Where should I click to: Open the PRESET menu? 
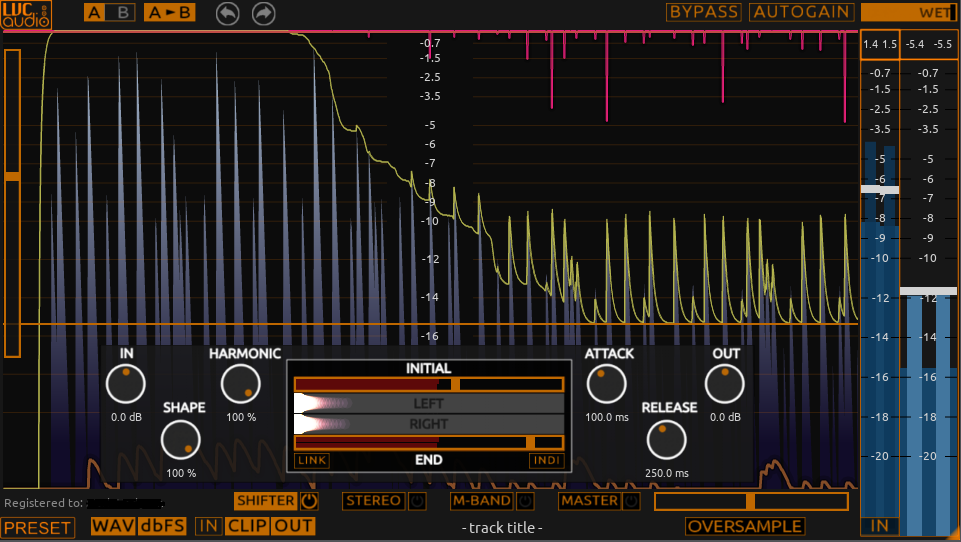pyautogui.click(x=37, y=528)
